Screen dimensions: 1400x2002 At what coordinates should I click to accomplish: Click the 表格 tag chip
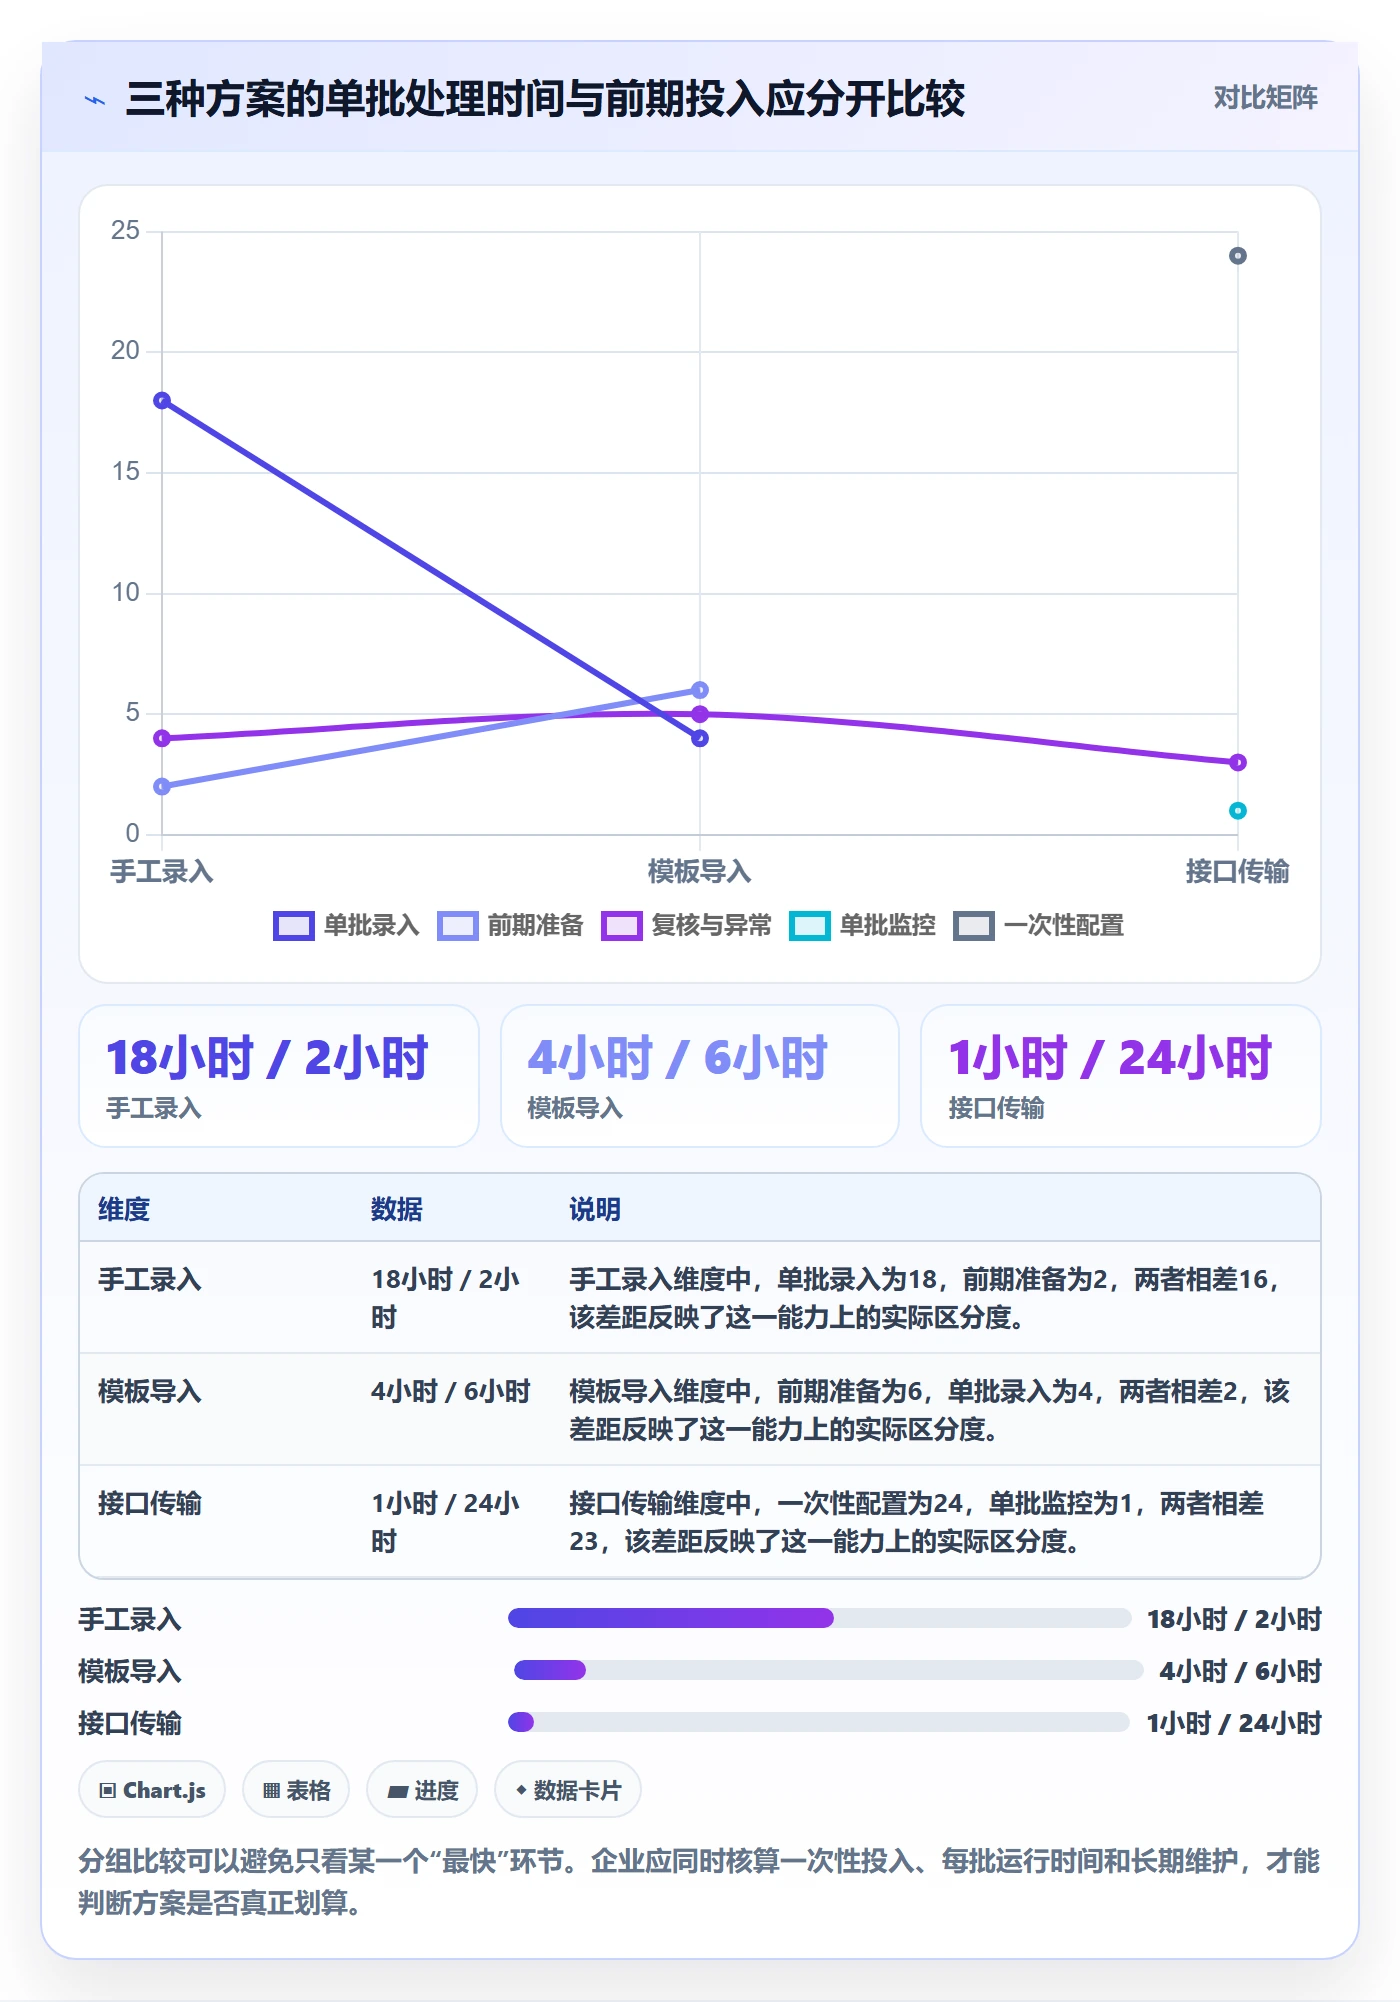tap(296, 1790)
